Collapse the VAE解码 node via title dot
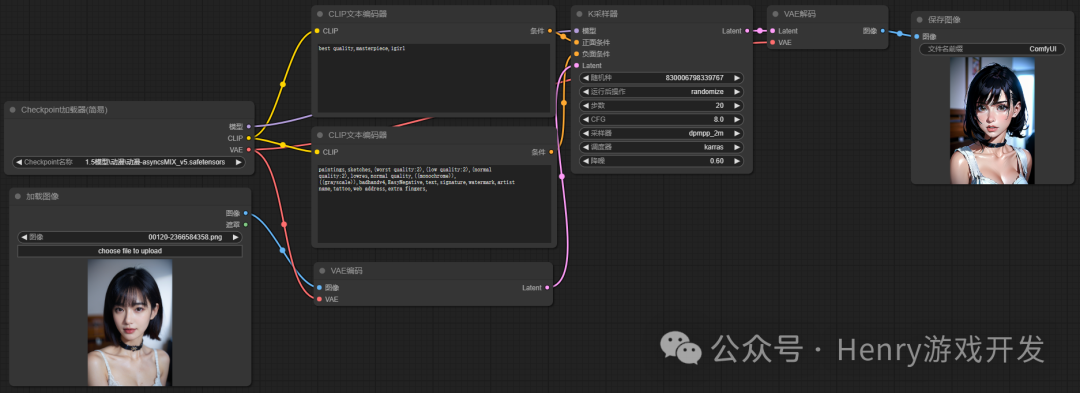1080x393 pixels. pos(776,13)
